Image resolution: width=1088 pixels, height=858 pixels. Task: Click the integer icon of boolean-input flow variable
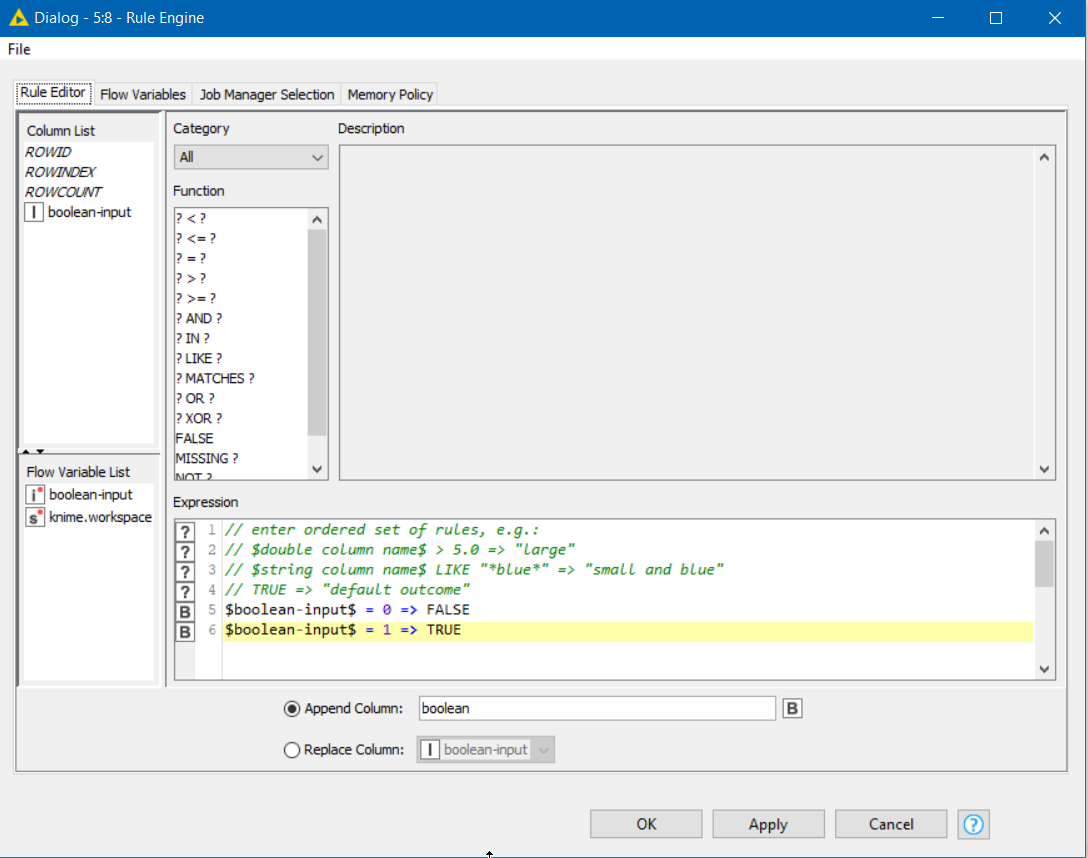point(35,494)
